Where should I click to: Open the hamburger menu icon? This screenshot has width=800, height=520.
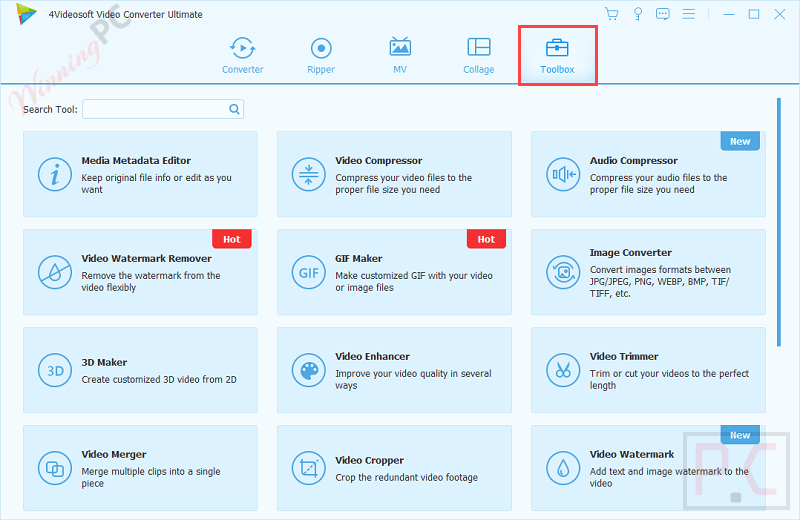[x=689, y=14]
